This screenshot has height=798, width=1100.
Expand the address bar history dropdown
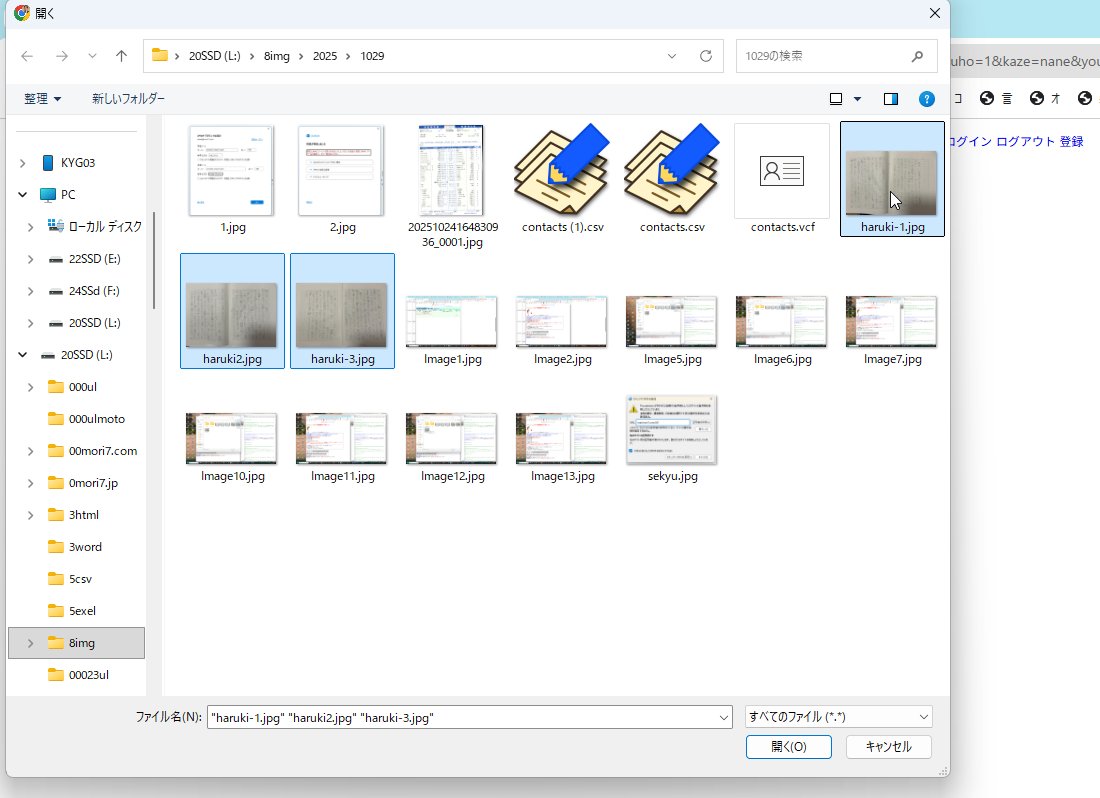pos(673,56)
